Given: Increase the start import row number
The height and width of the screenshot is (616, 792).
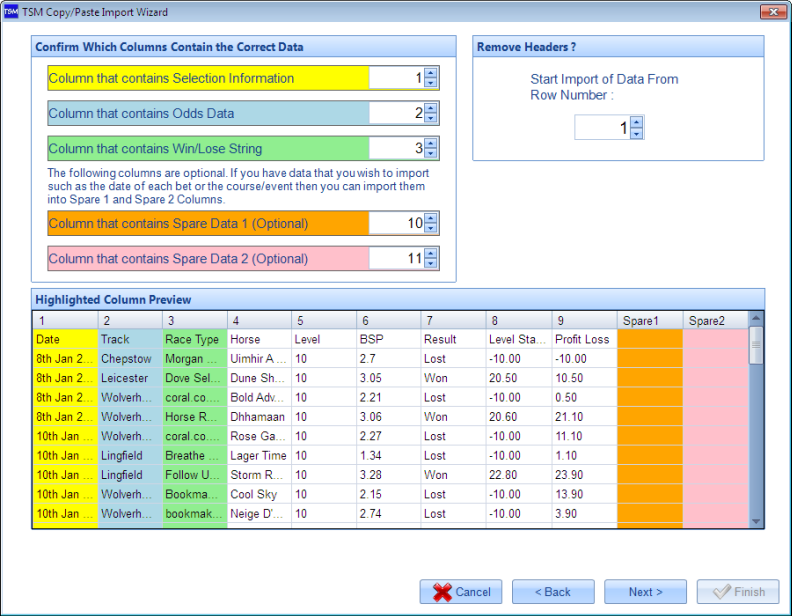Looking at the screenshot, I should (637, 123).
